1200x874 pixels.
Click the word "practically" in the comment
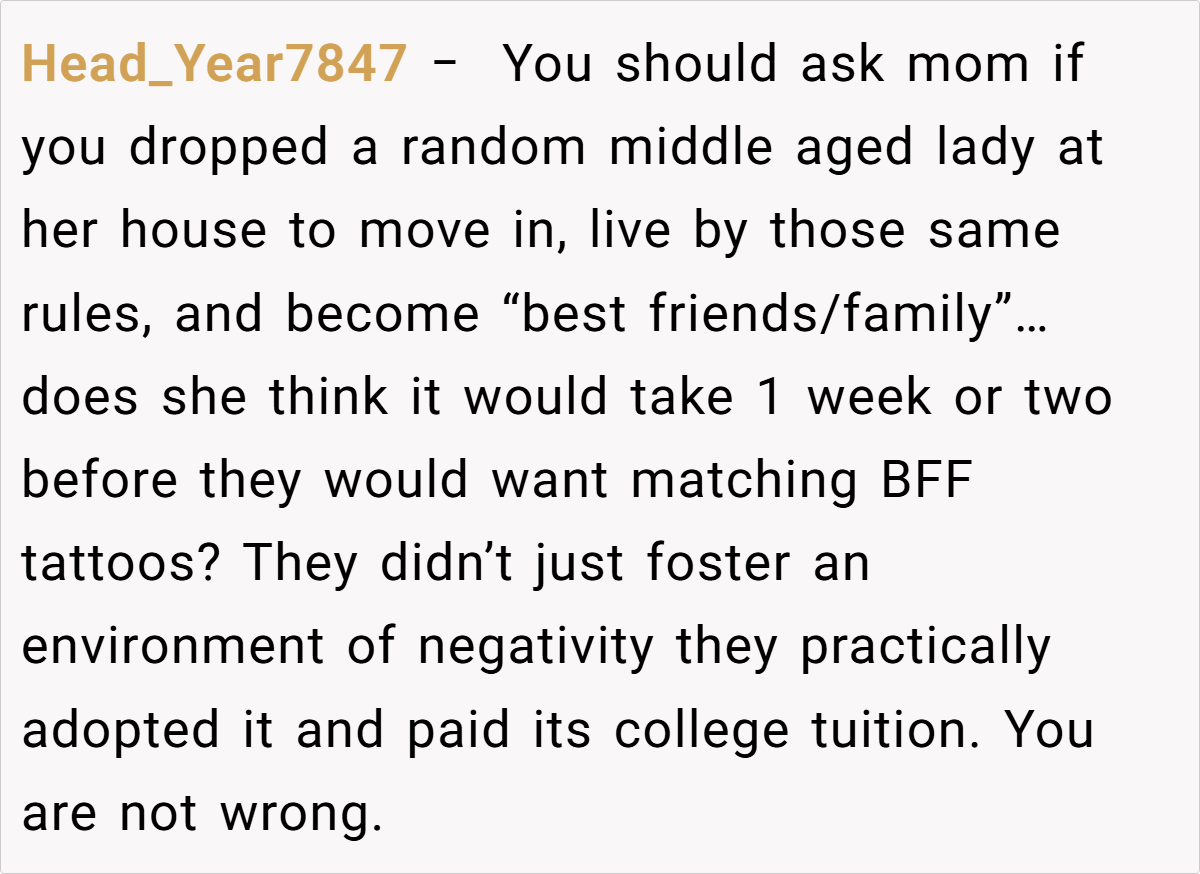925,646
